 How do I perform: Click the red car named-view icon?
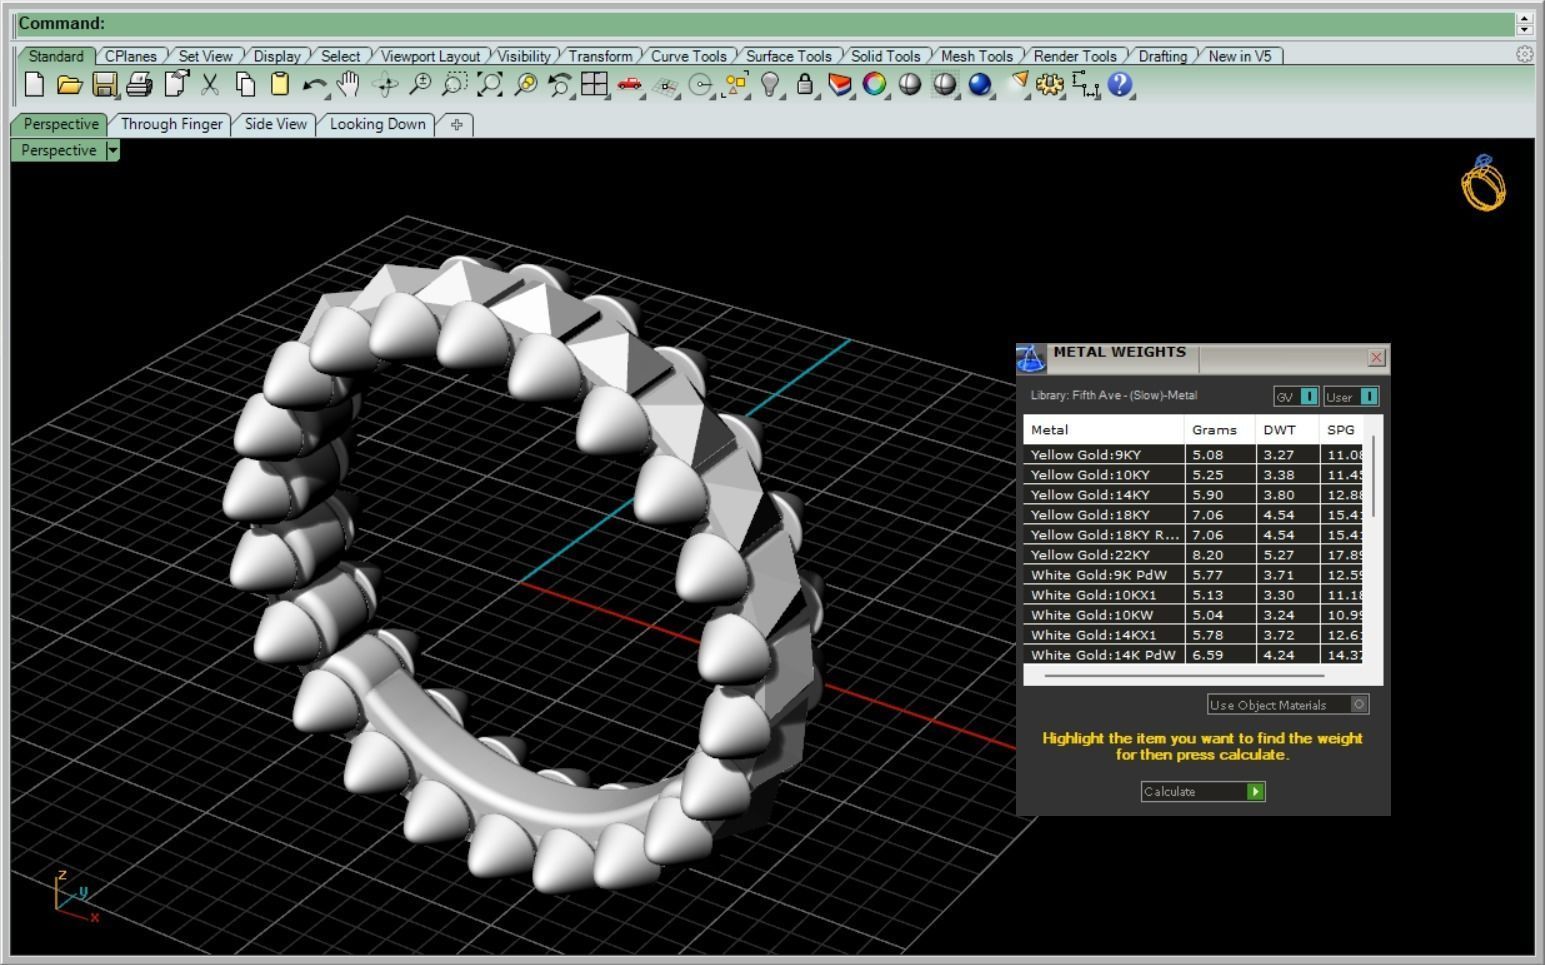coord(630,85)
